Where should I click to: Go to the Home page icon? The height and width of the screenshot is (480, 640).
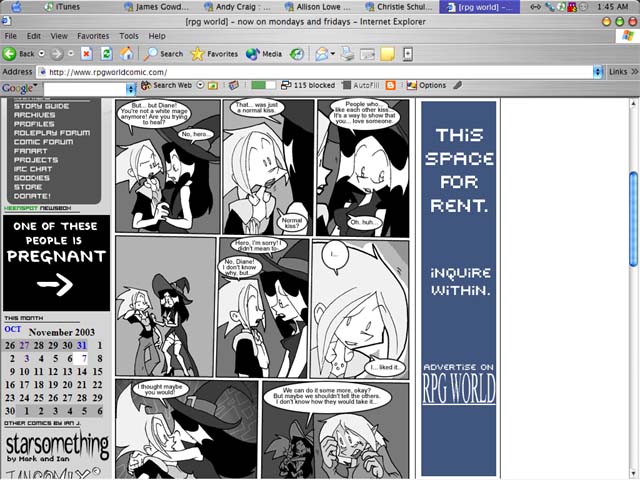126,53
